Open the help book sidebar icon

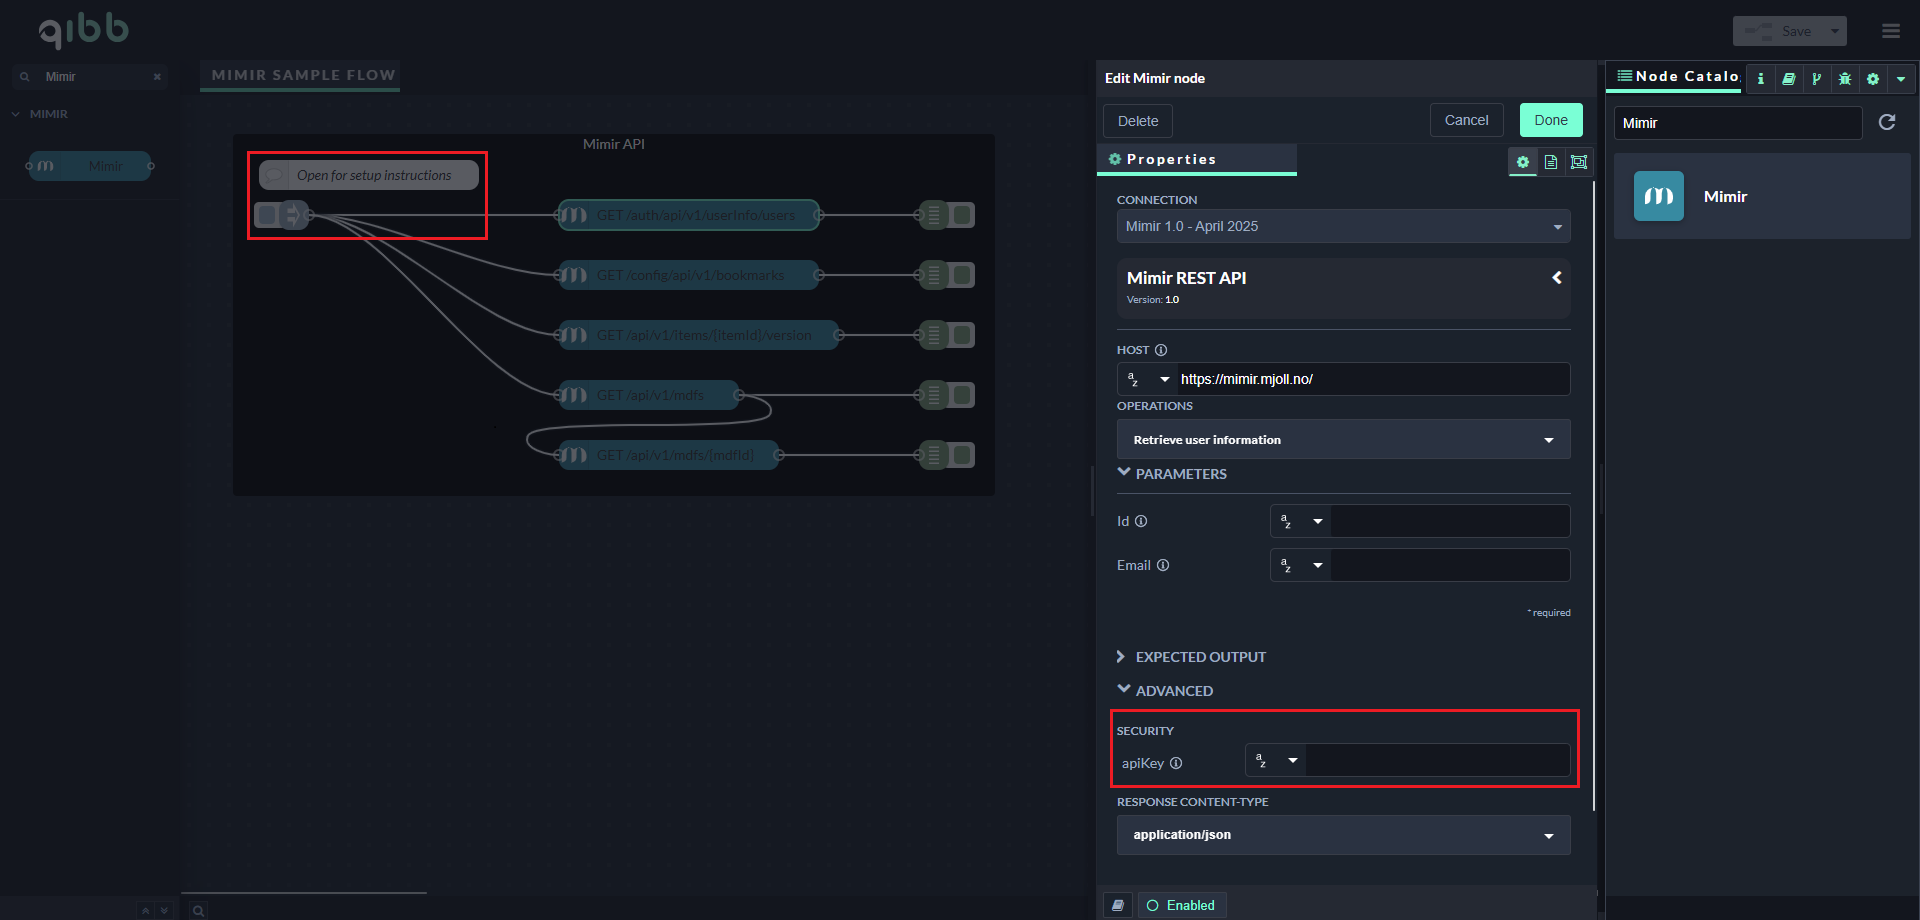point(1789,78)
